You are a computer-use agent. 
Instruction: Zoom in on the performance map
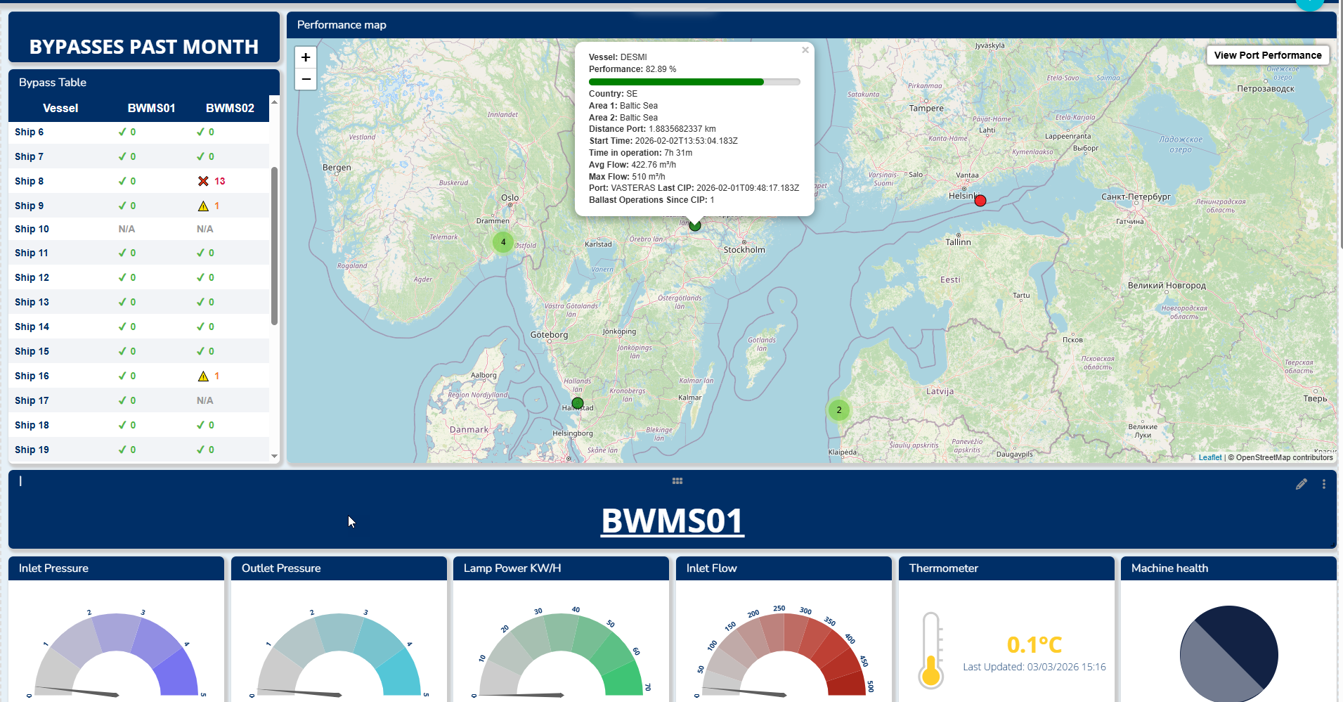pyautogui.click(x=306, y=58)
